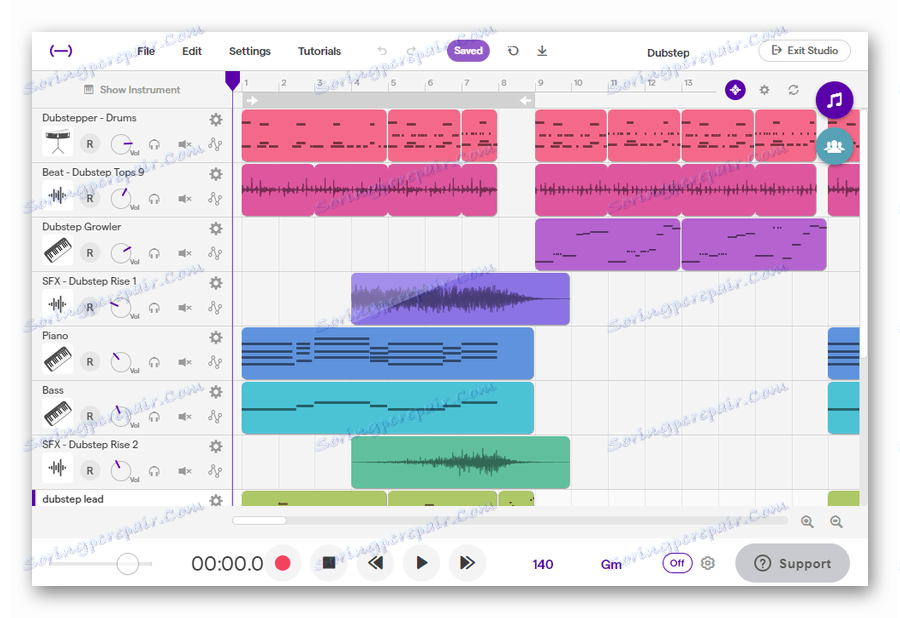
Task: Click the stop button
Action: (329, 563)
